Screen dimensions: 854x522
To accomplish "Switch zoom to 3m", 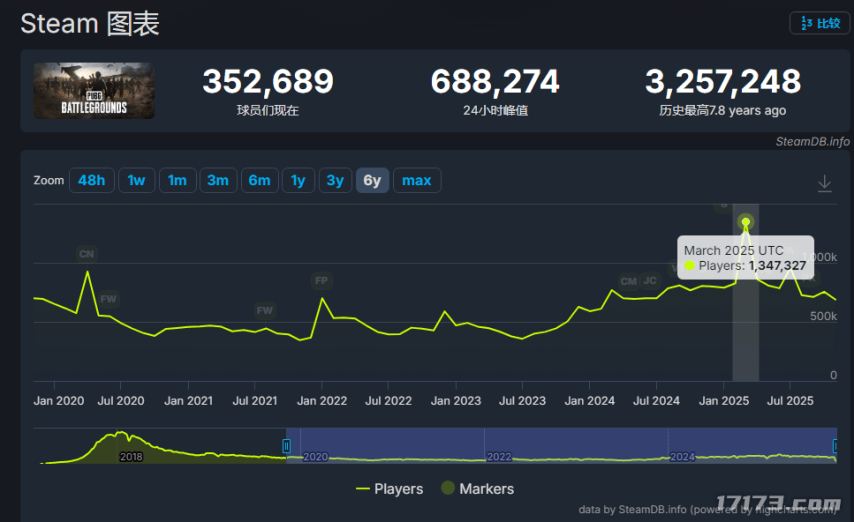I will pos(217,181).
